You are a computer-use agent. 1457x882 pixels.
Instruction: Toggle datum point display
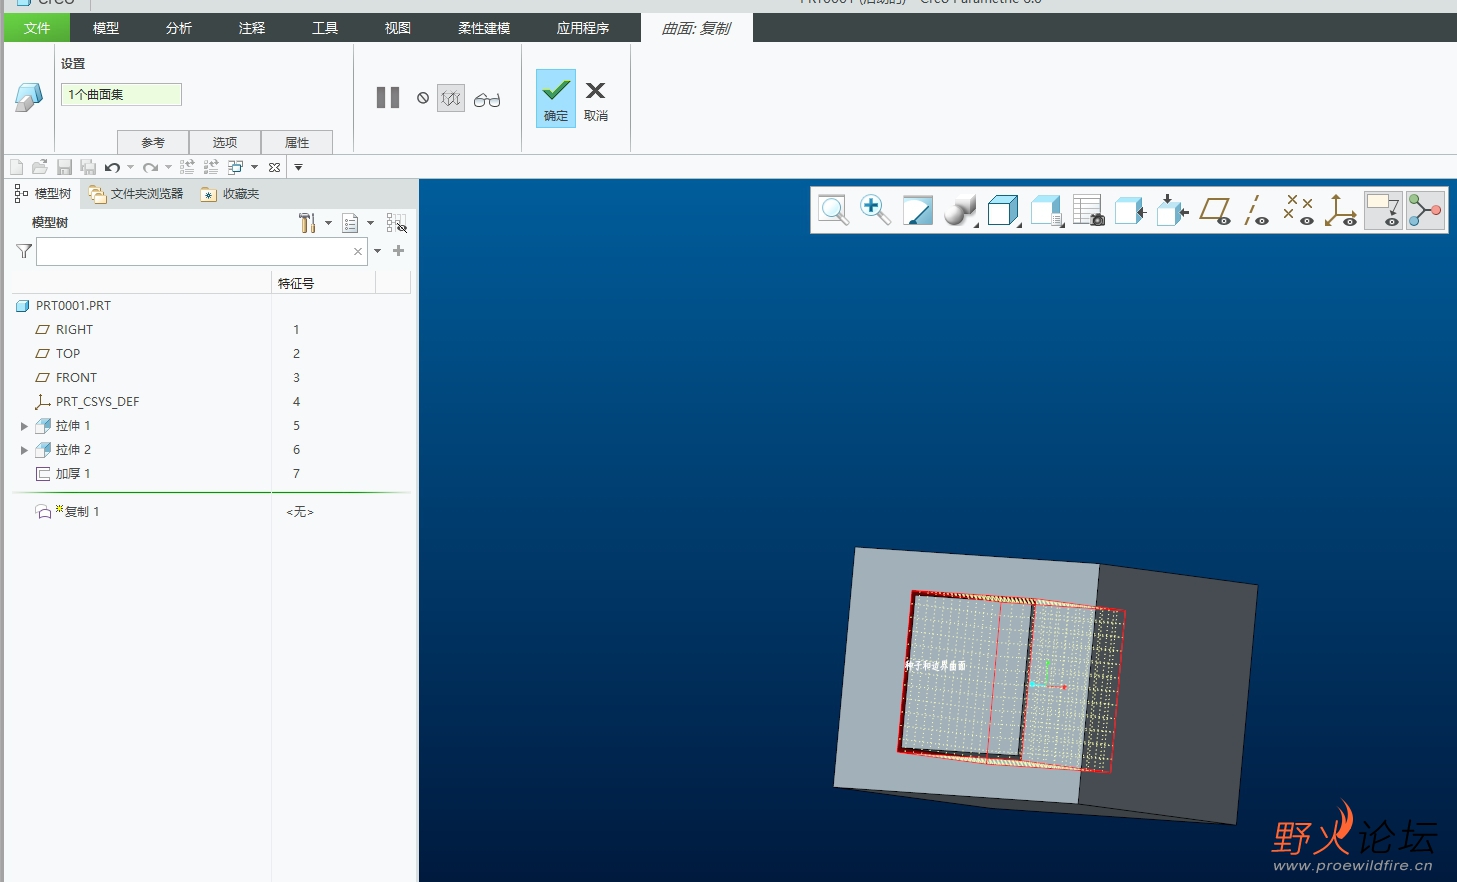pyautogui.click(x=1298, y=210)
